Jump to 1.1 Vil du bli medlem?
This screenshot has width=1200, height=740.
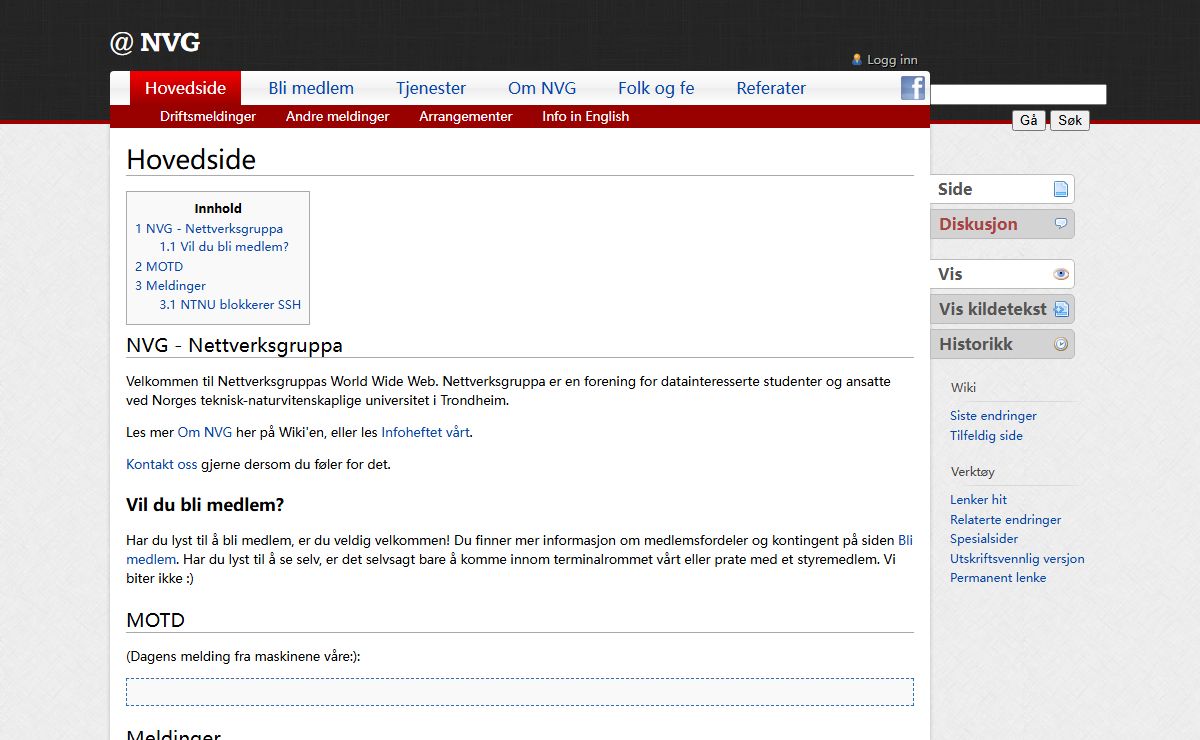pyautogui.click(x=224, y=247)
